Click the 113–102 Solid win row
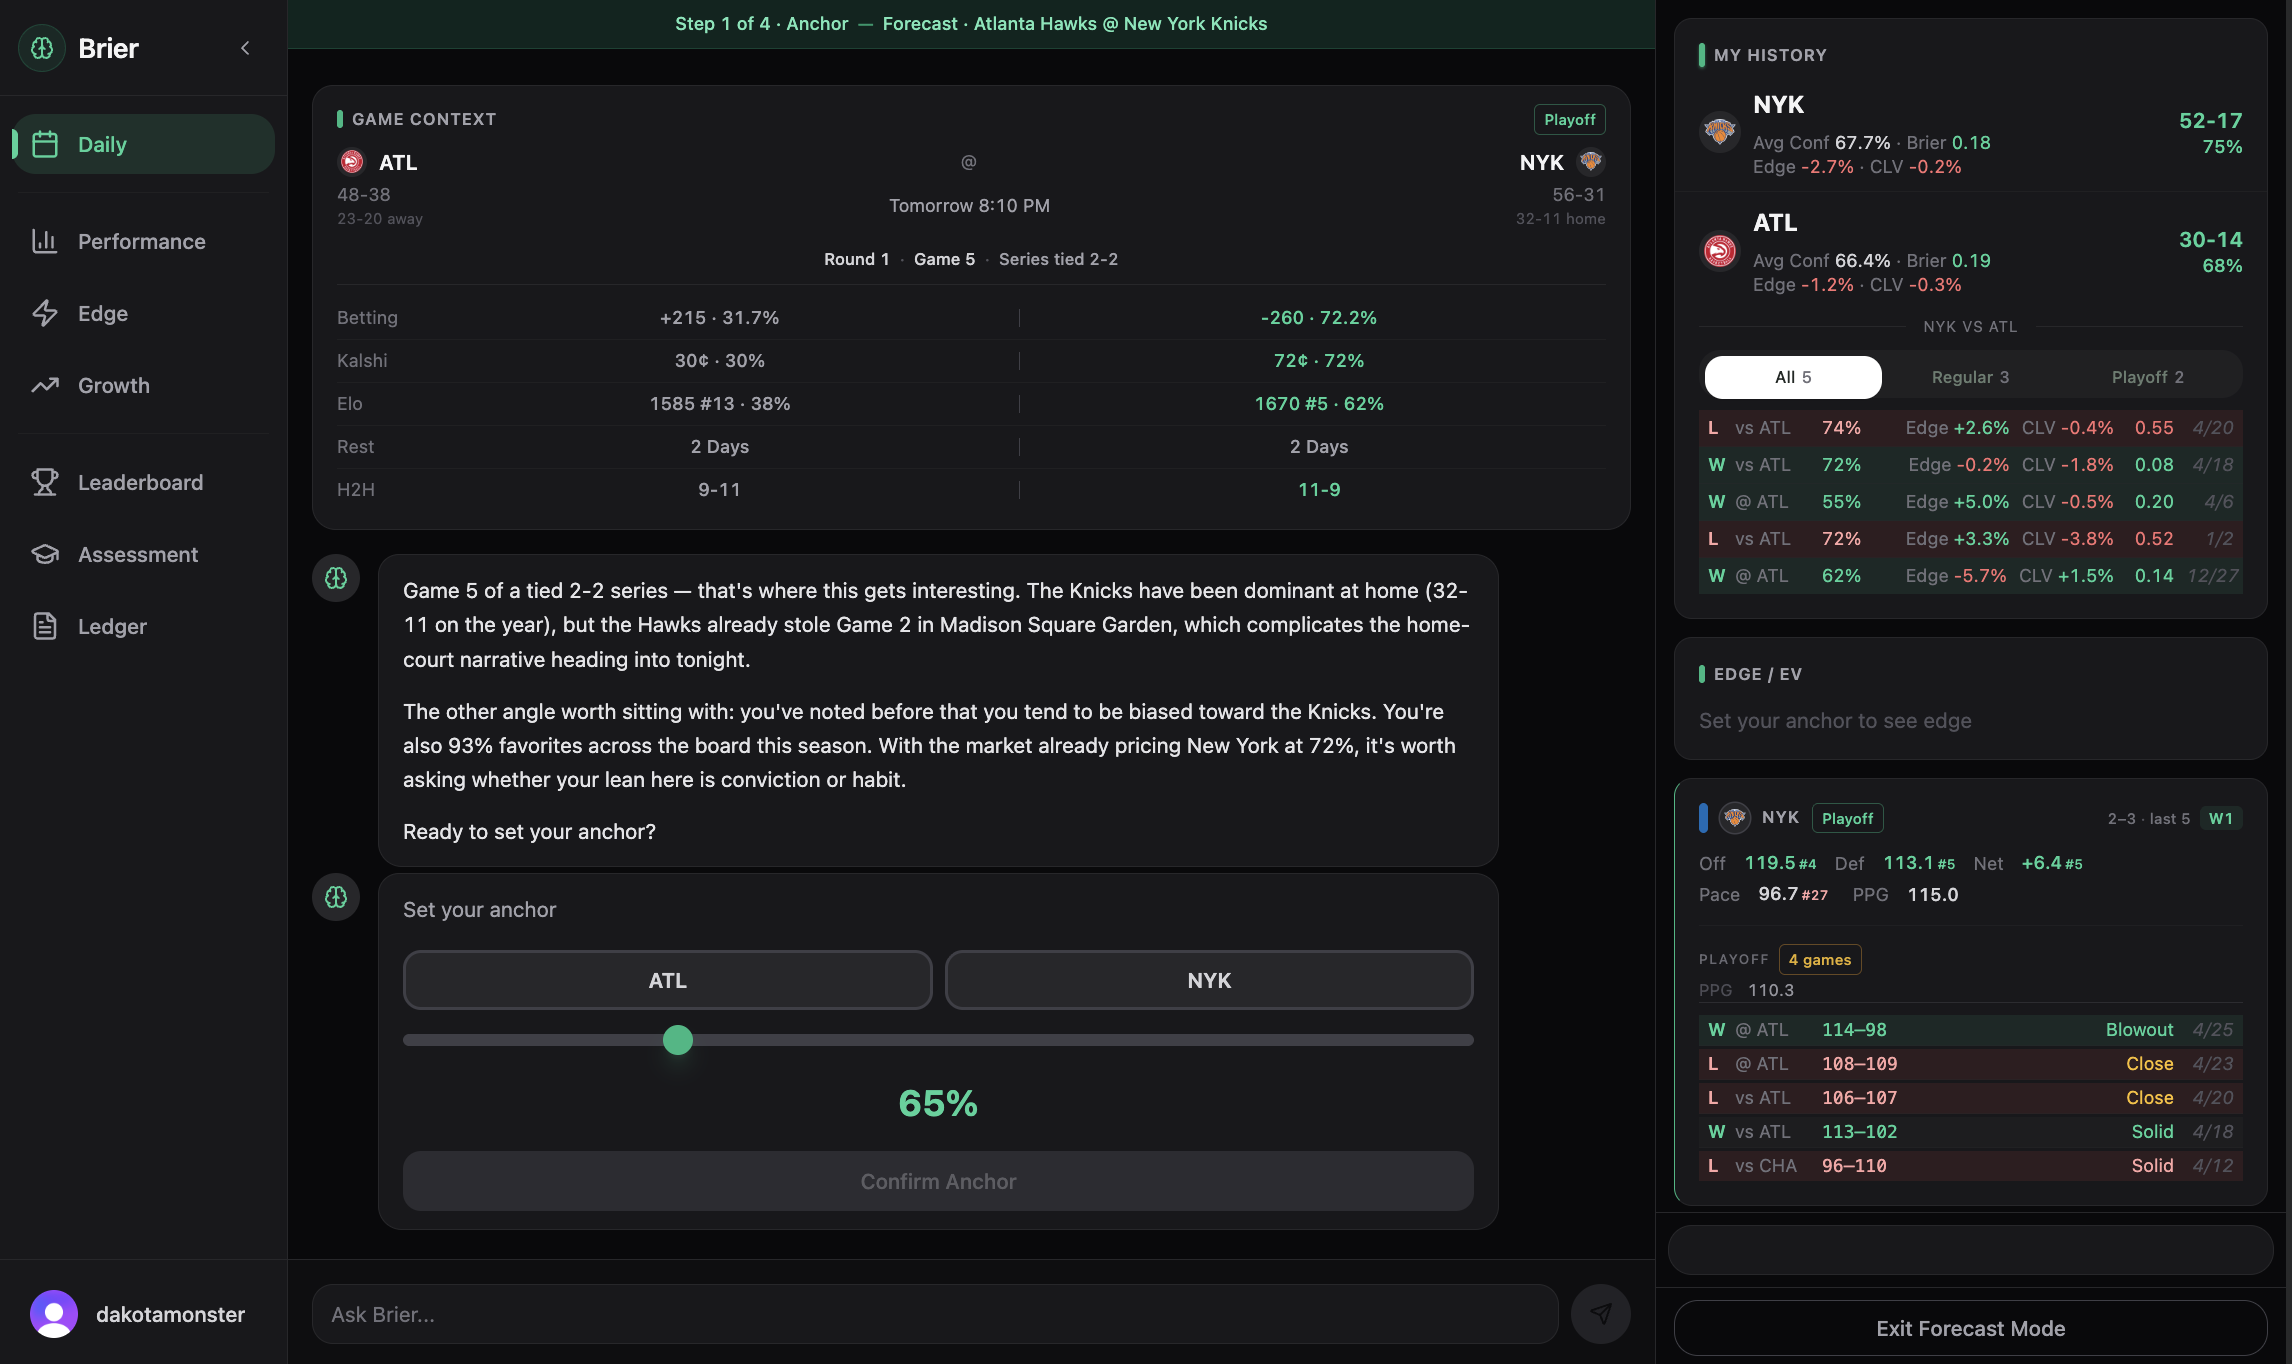 click(x=1970, y=1132)
